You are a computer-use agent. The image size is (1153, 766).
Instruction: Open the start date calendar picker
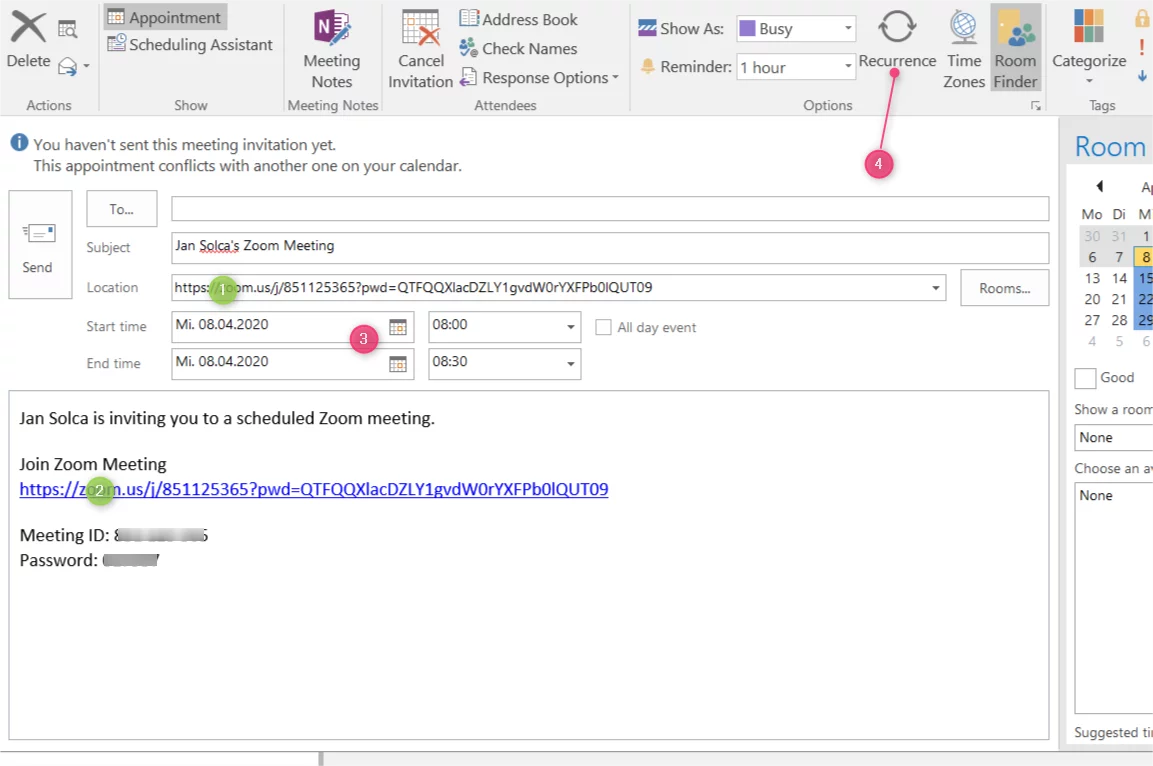(x=398, y=327)
